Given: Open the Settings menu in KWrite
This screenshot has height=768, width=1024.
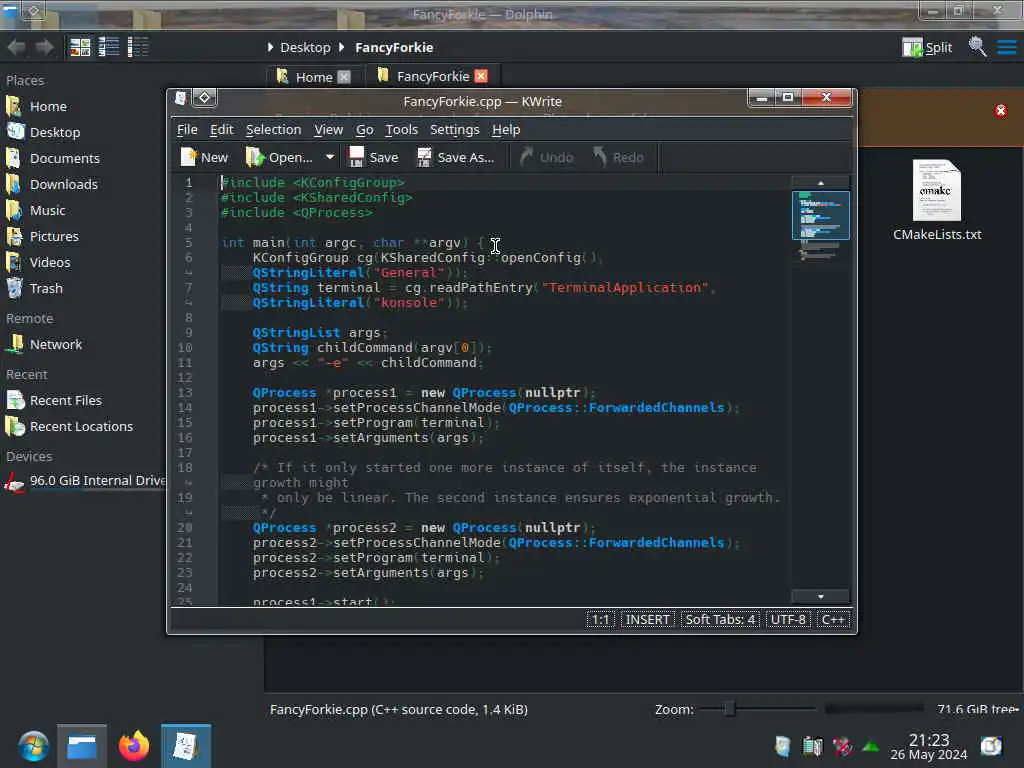Looking at the screenshot, I should point(455,129).
